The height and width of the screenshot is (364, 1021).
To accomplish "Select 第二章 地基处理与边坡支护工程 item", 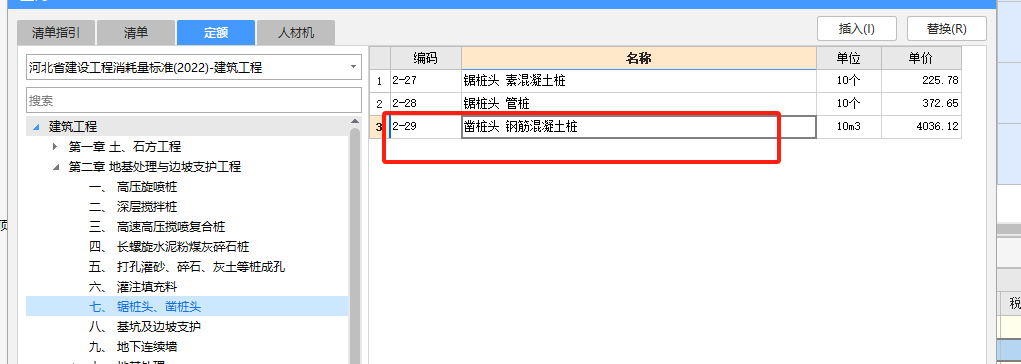I will point(155,167).
